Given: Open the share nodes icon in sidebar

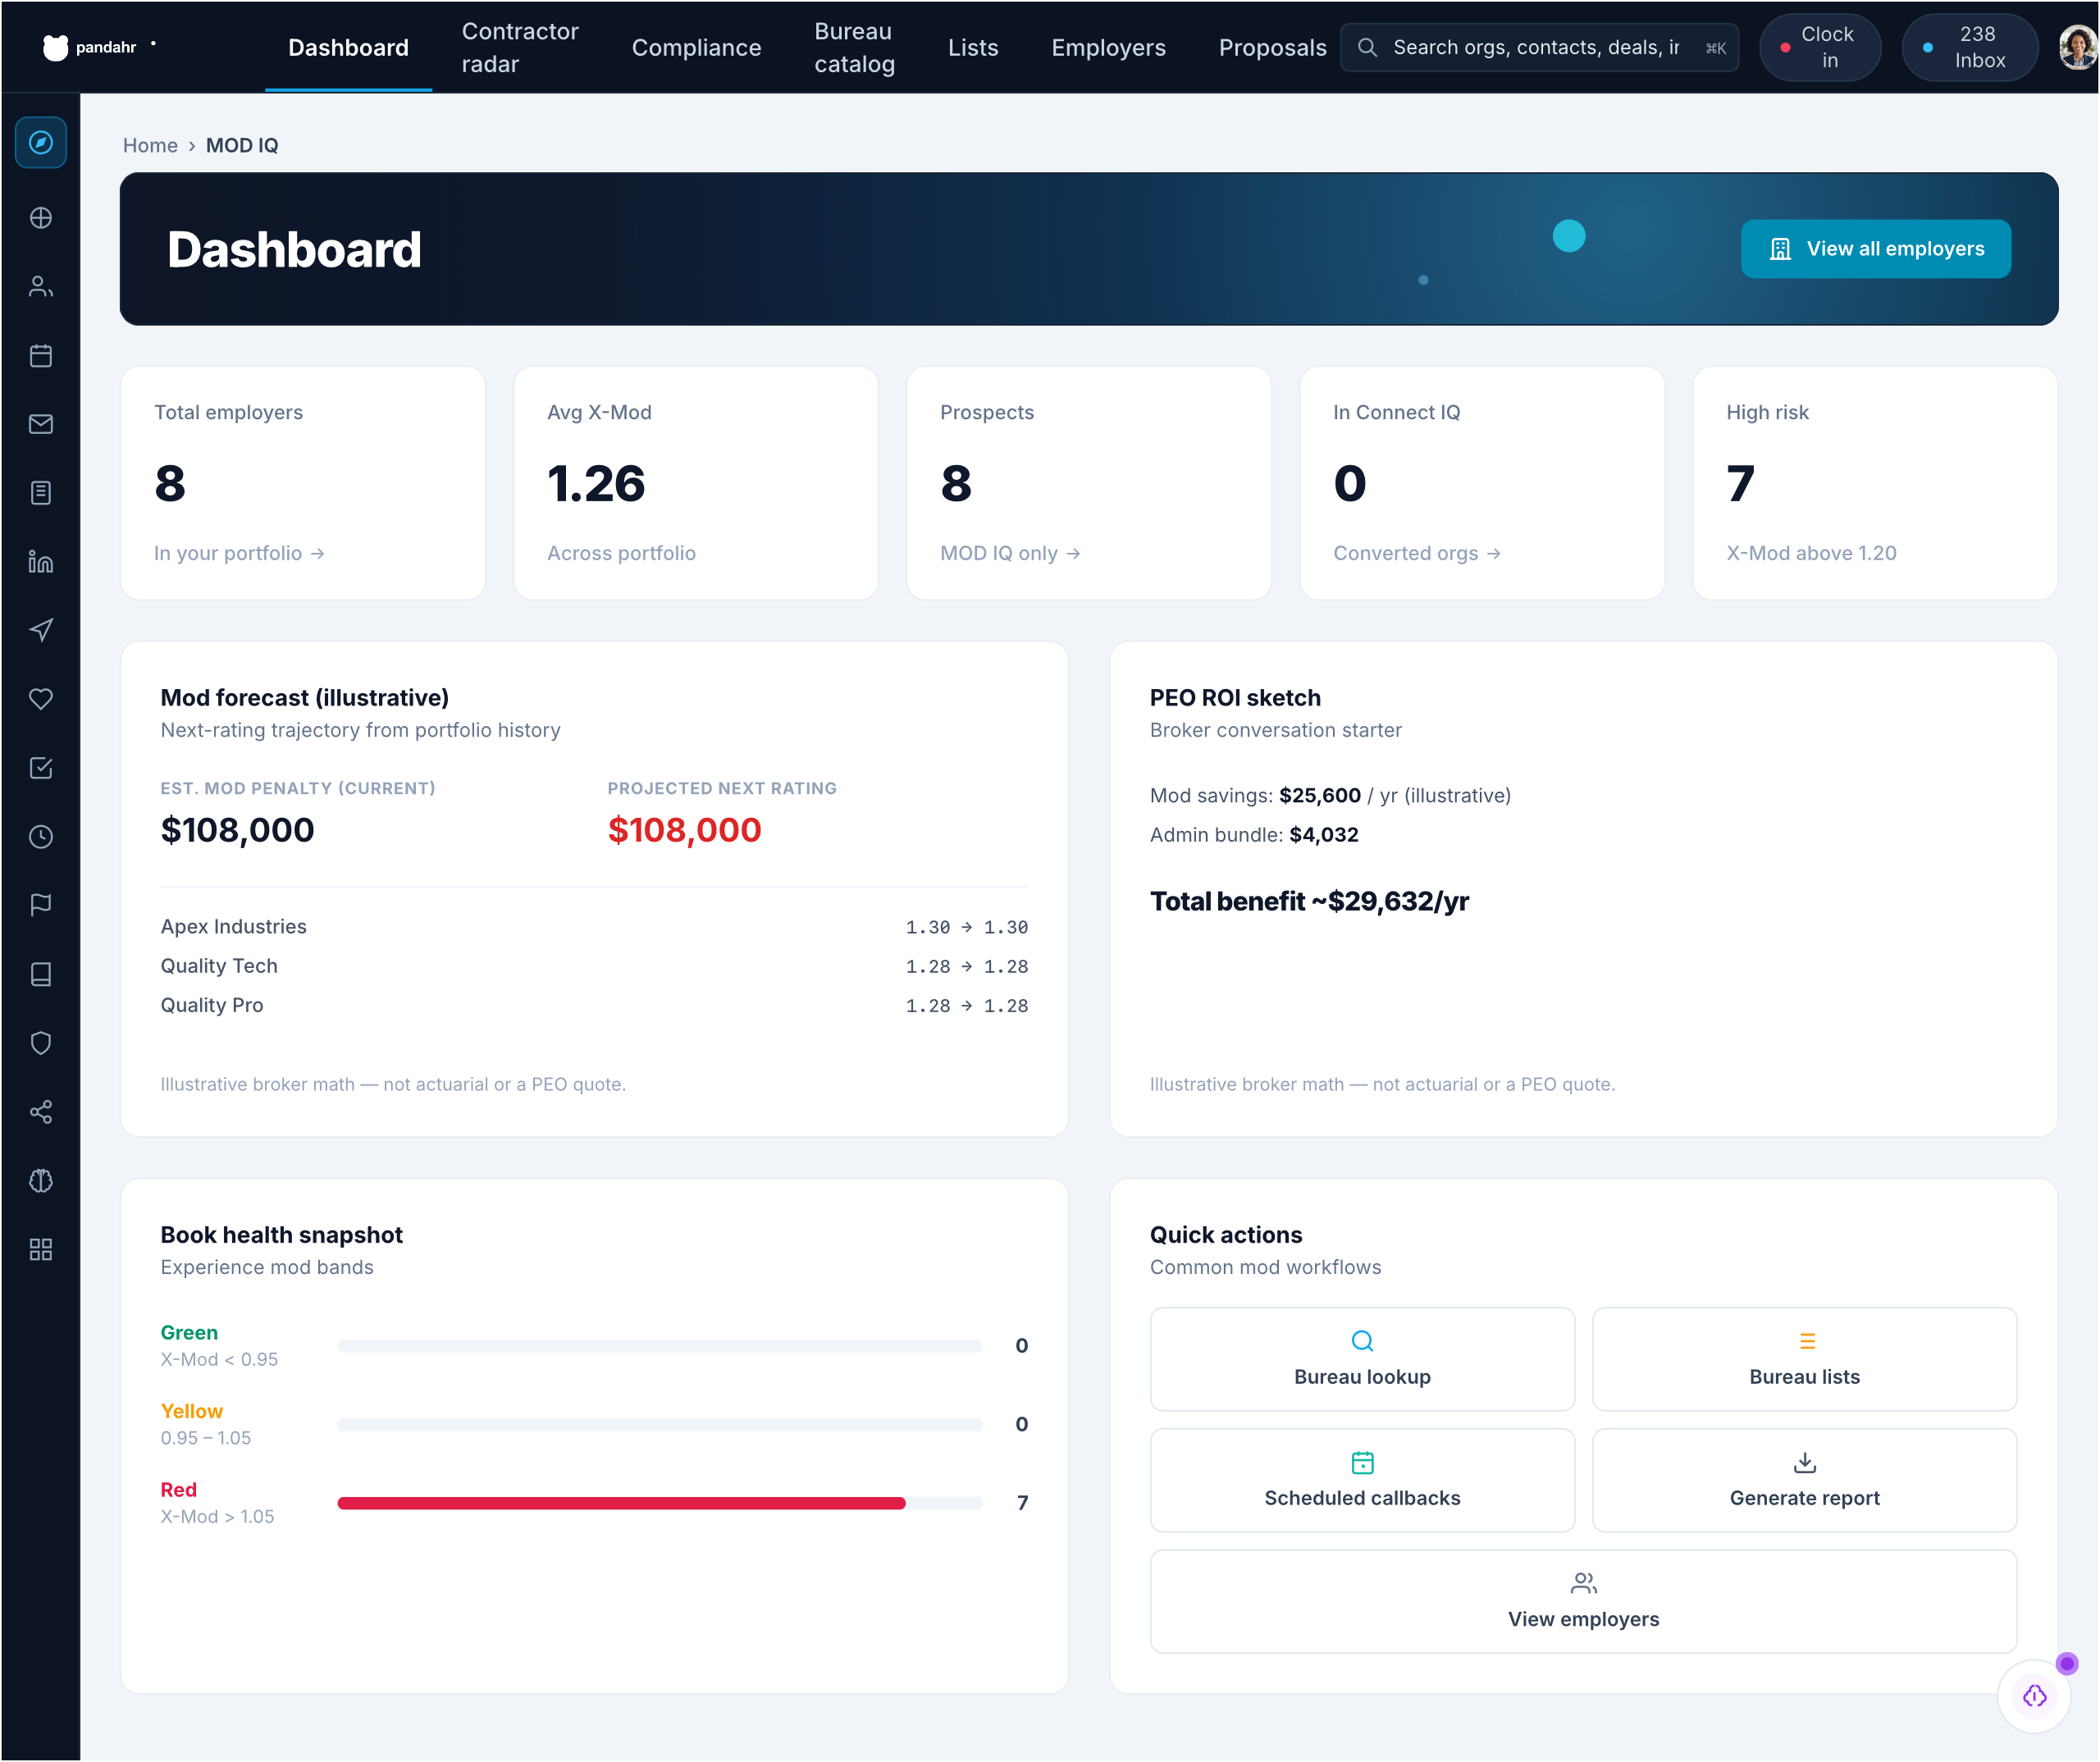Looking at the screenshot, I should (41, 1112).
